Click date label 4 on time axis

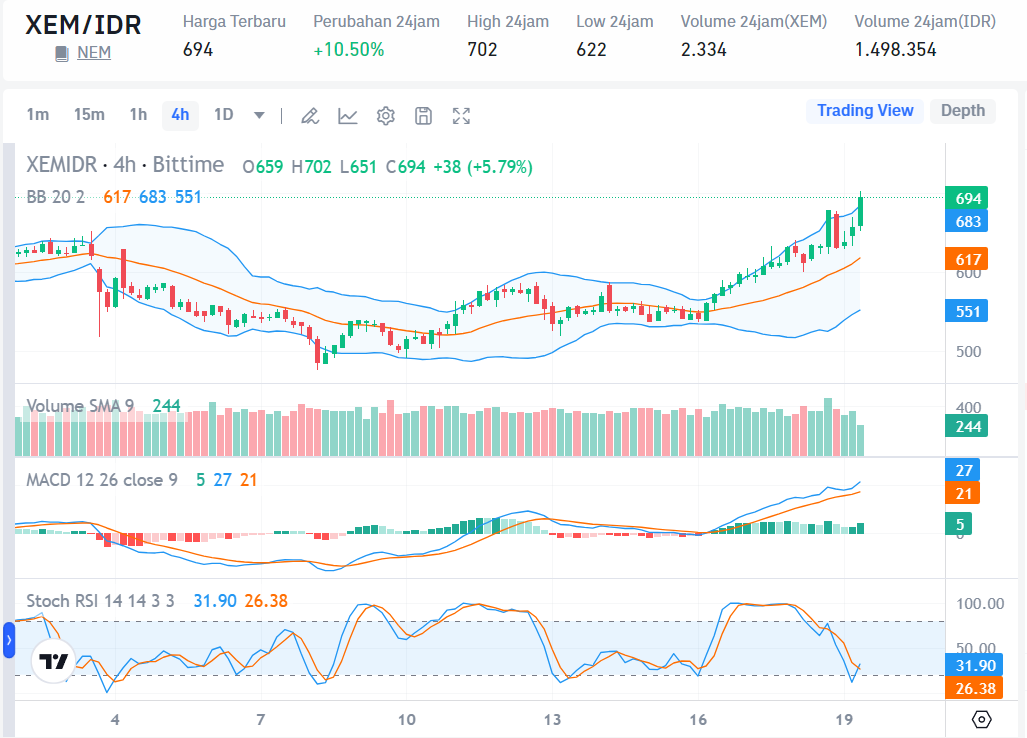pos(115,720)
